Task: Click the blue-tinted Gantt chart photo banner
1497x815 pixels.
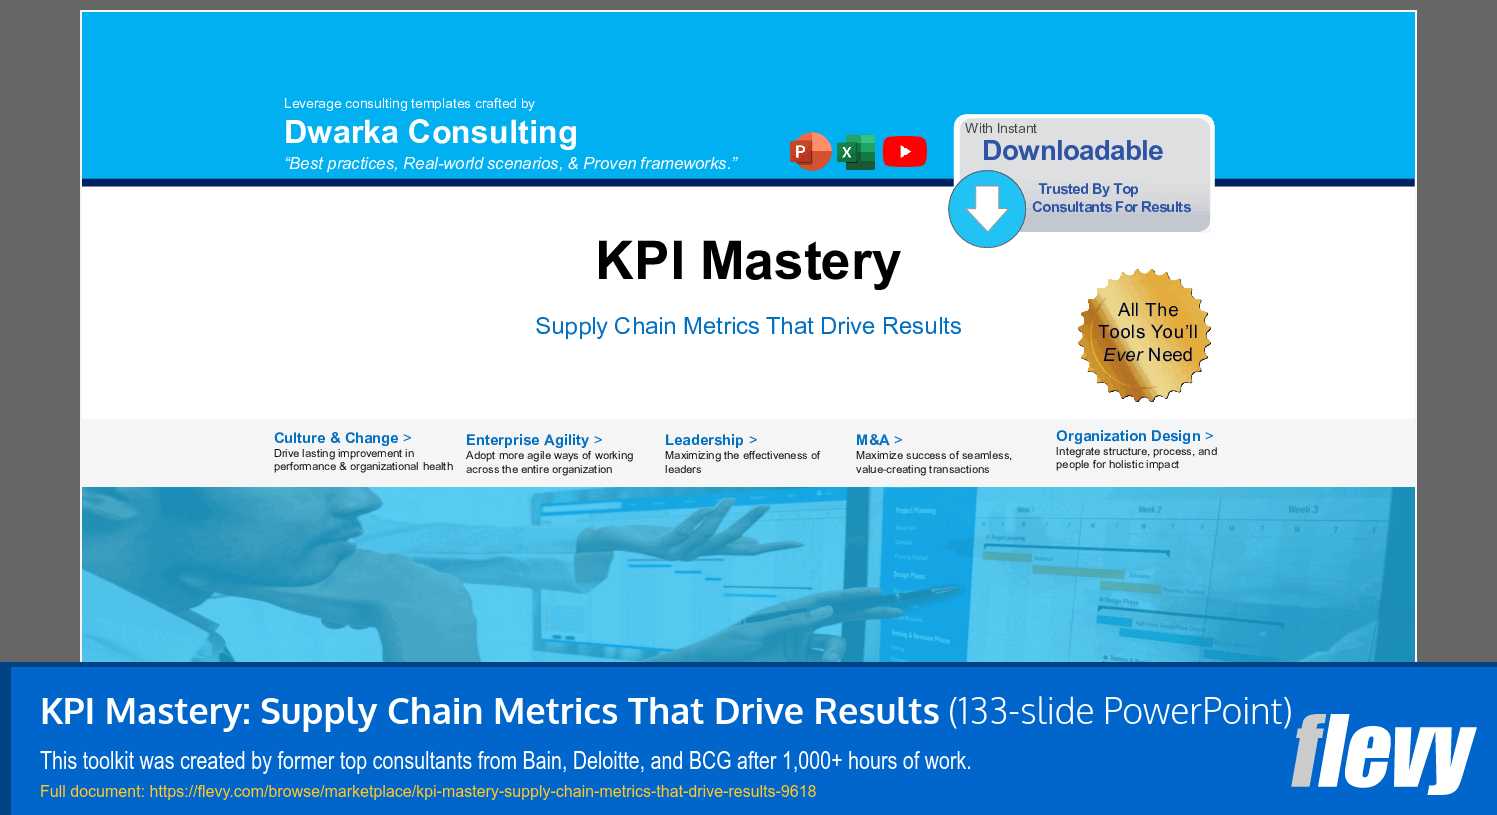Action: (x=748, y=574)
